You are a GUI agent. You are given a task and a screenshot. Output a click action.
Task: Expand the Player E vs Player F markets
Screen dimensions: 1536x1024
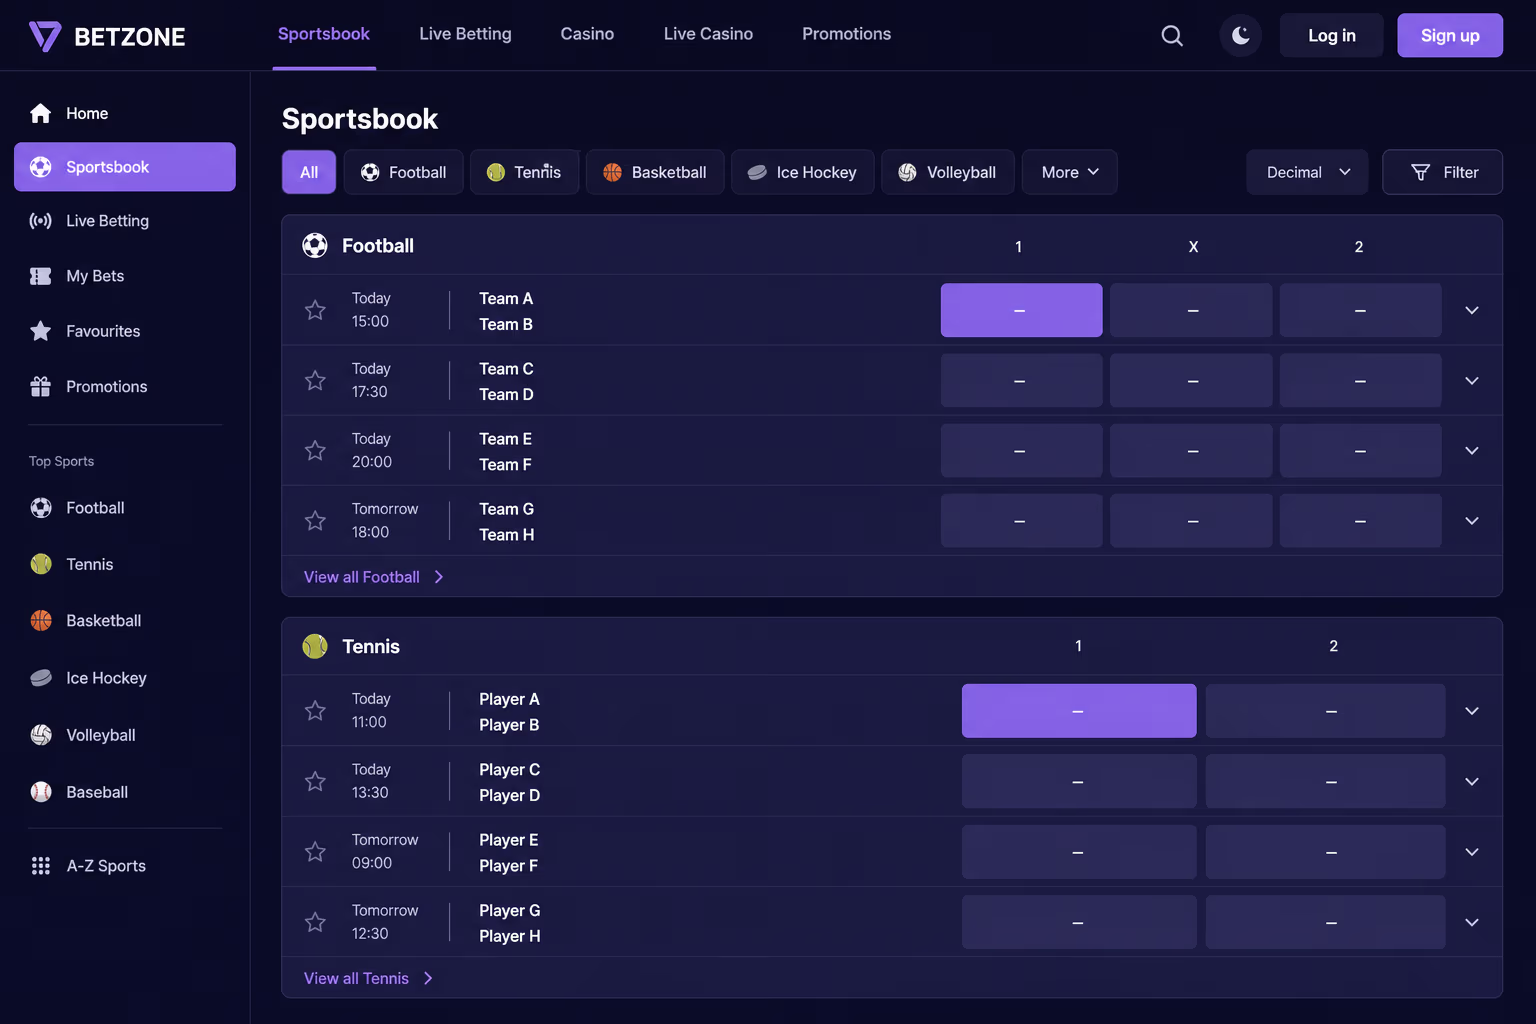click(1472, 852)
